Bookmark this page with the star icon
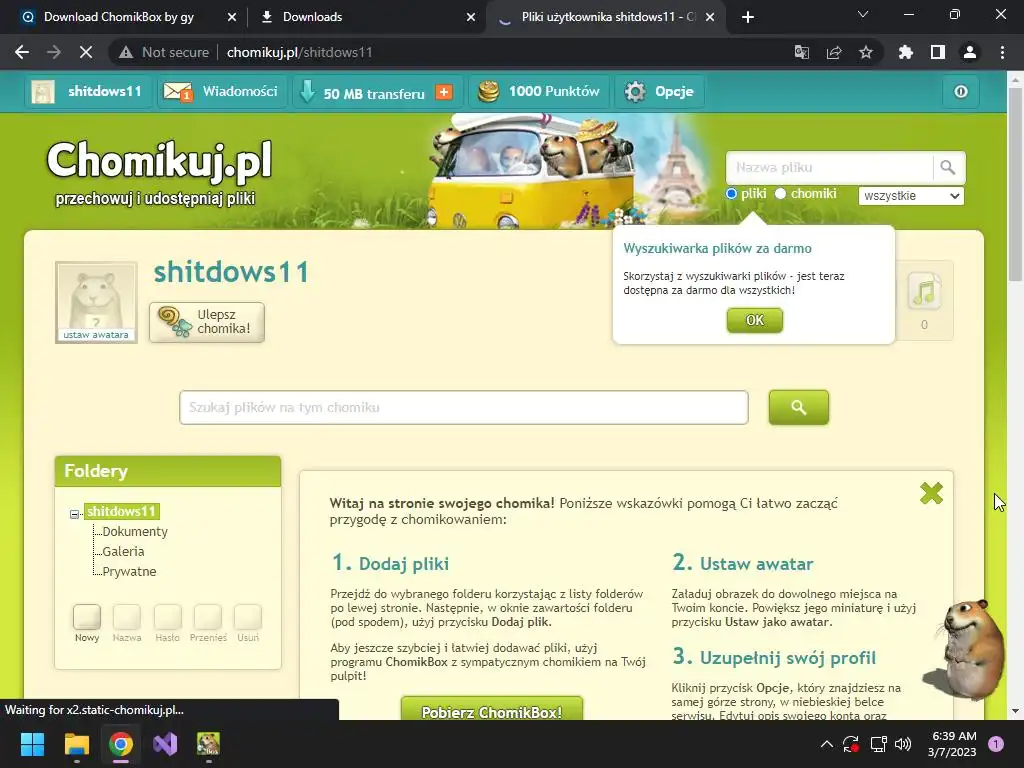 click(866, 52)
